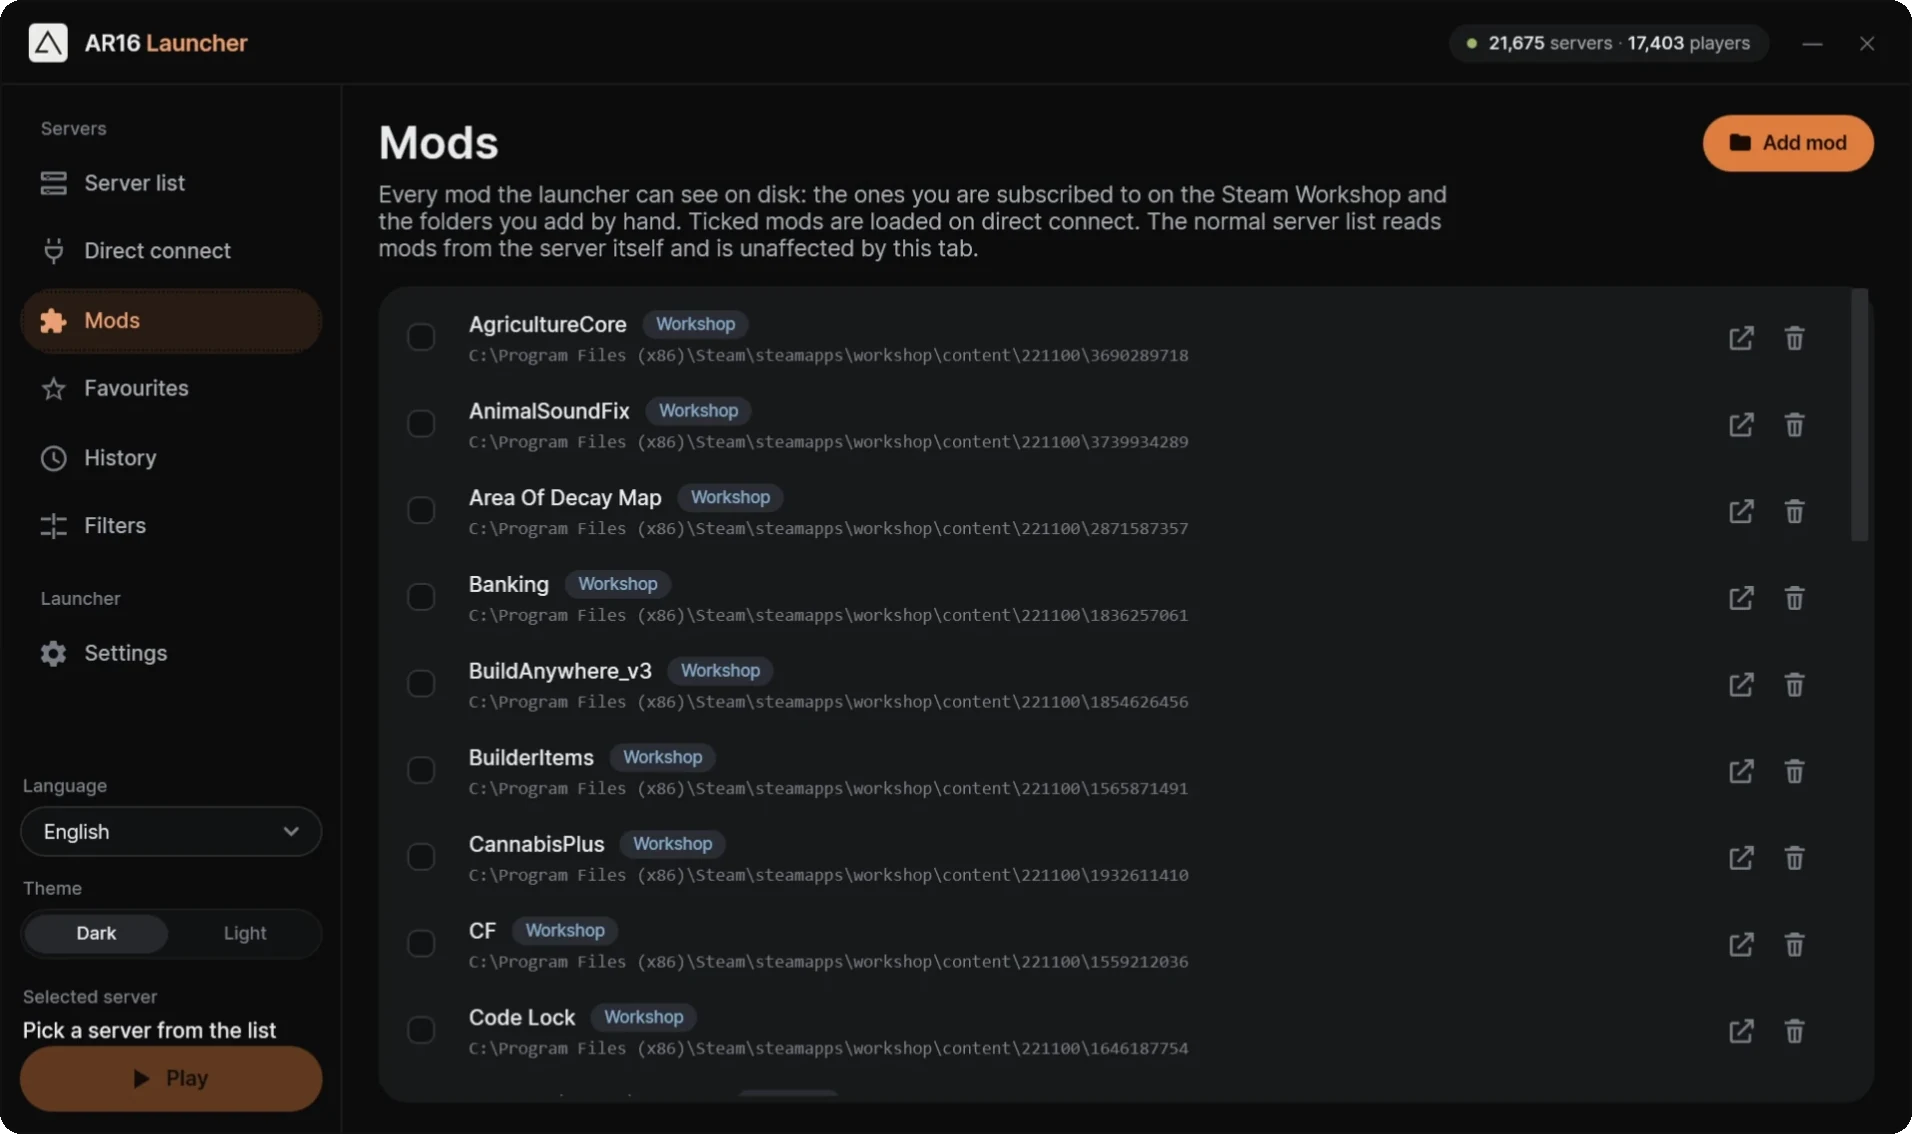Image resolution: width=1912 pixels, height=1134 pixels.
Task: Tick the BuildAnywhere_v3 checkbox
Action: [421, 684]
